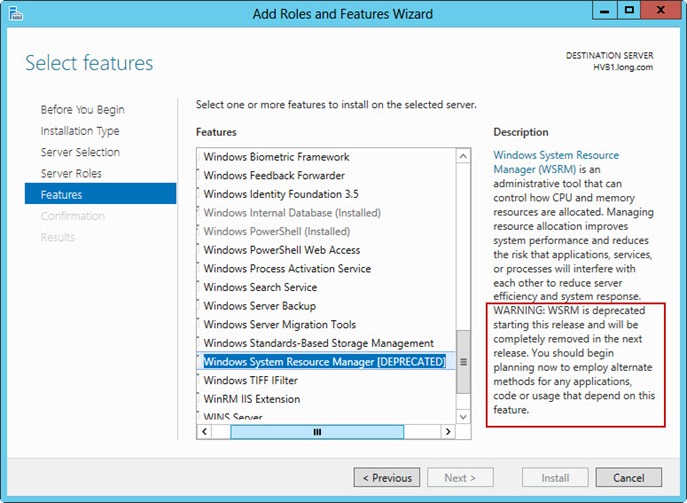Go to the Before You Begin step
Image resolution: width=687 pixels, height=503 pixels.
(82, 110)
